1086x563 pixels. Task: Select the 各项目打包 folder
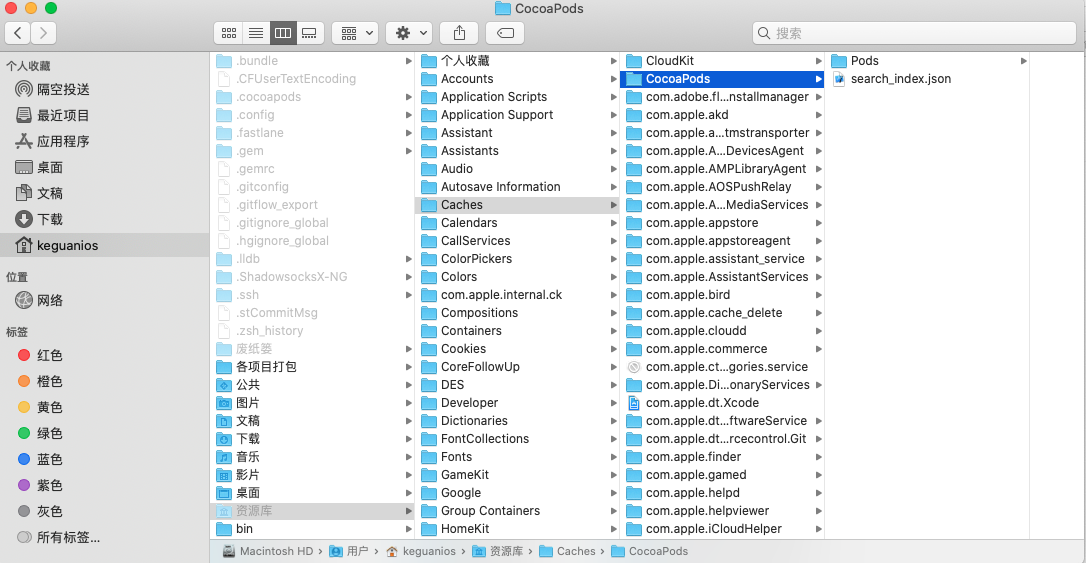[312, 367]
